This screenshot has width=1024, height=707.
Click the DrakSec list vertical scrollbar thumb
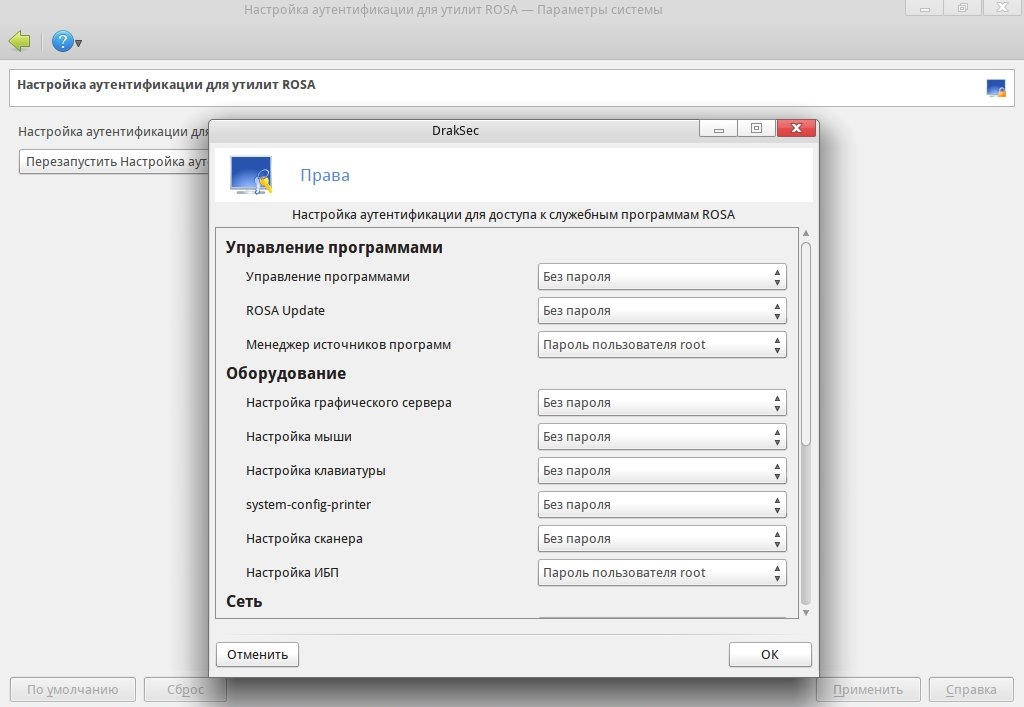point(806,344)
